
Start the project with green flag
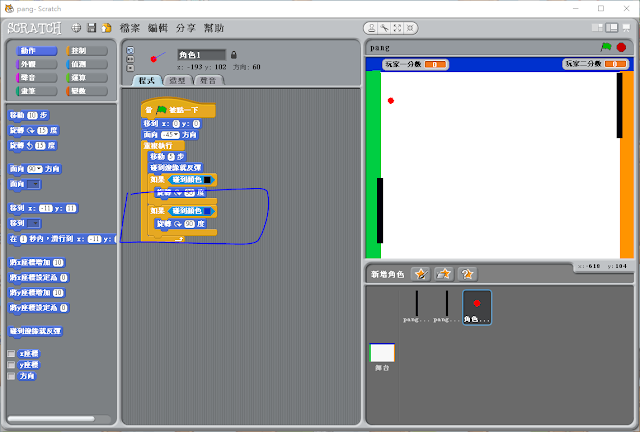click(x=606, y=47)
